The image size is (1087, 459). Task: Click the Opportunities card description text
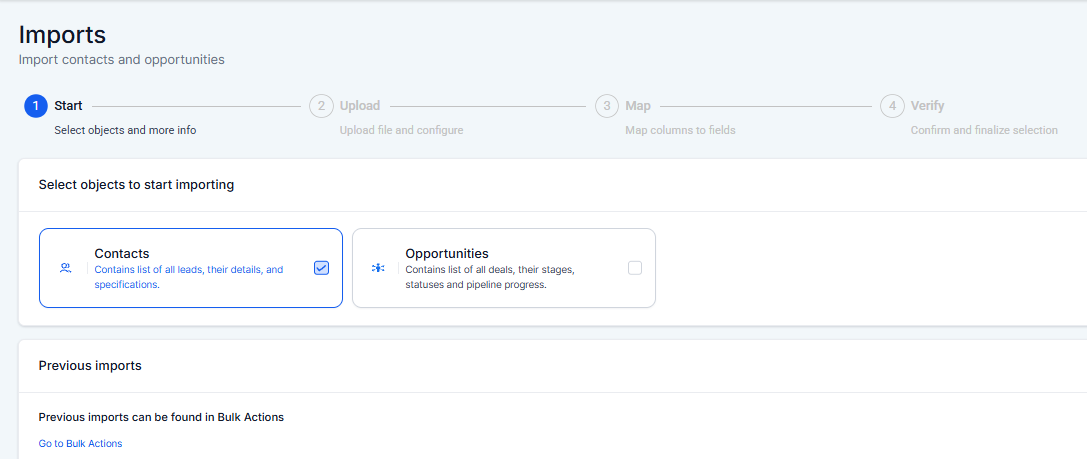[x=489, y=277]
